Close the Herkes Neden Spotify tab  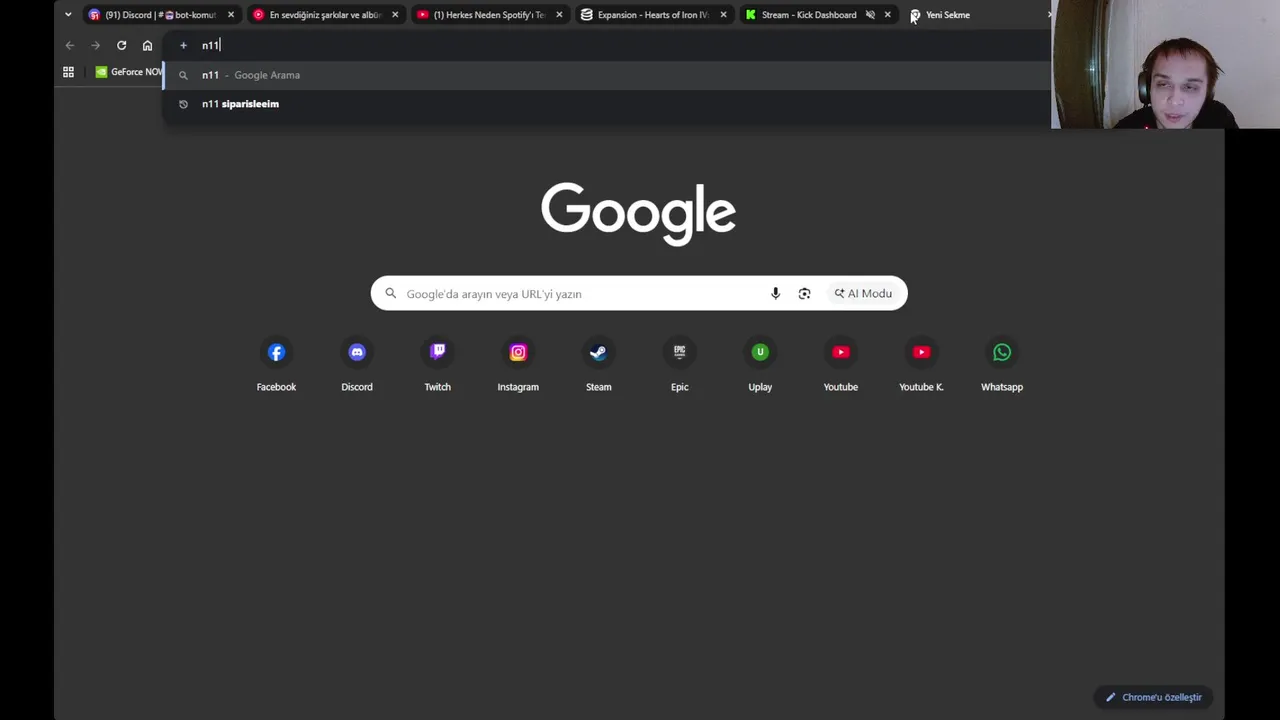pos(559,15)
